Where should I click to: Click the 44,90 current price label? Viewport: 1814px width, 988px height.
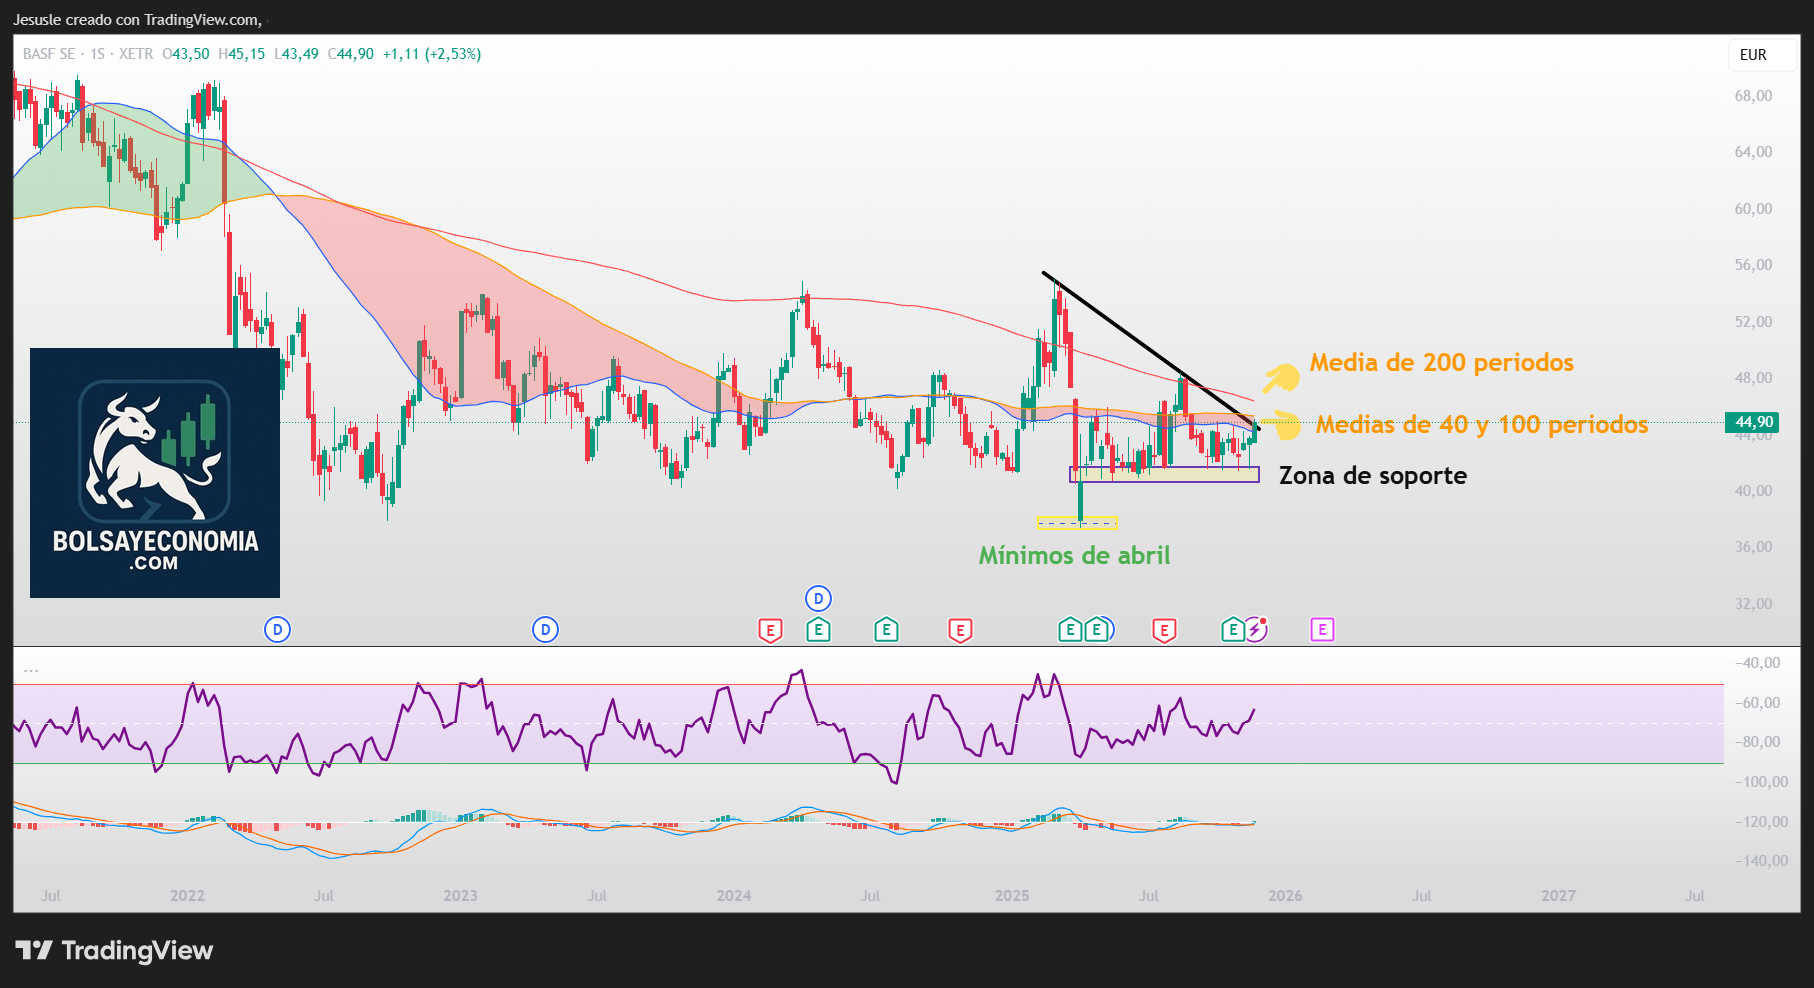pyautogui.click(x=1752, y=422)
